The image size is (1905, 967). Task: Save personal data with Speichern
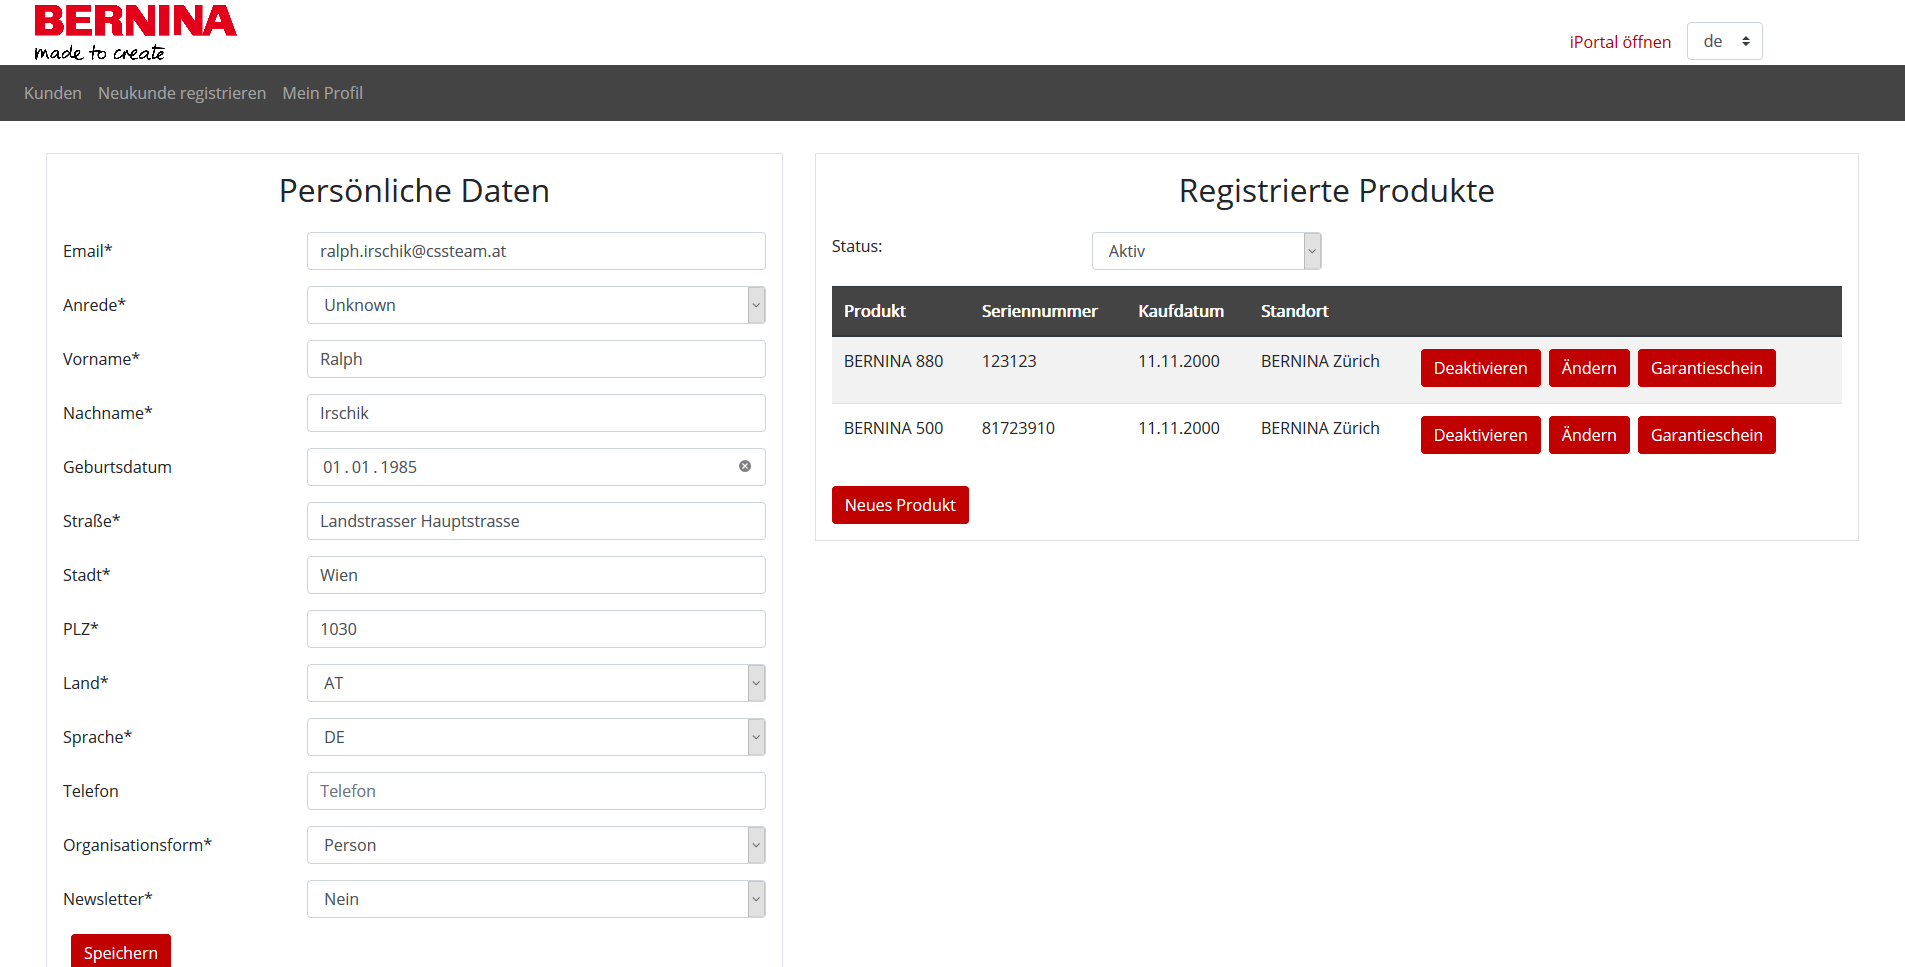pos(121,951)
